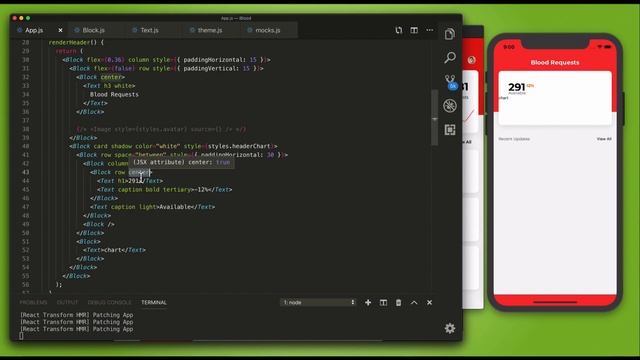
Task: Select the TERMINAL panel tab
Action: 154,302
